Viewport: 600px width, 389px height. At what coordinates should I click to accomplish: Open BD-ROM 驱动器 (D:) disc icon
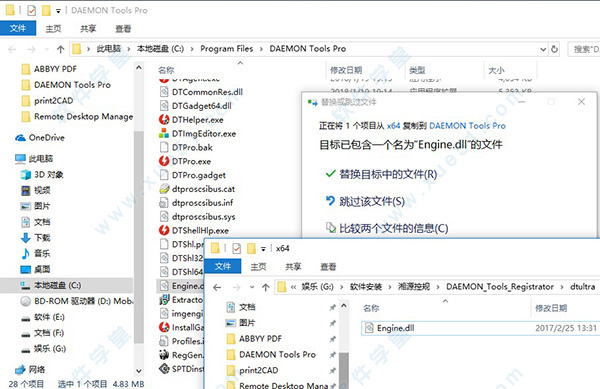click(x=26, y=301)
